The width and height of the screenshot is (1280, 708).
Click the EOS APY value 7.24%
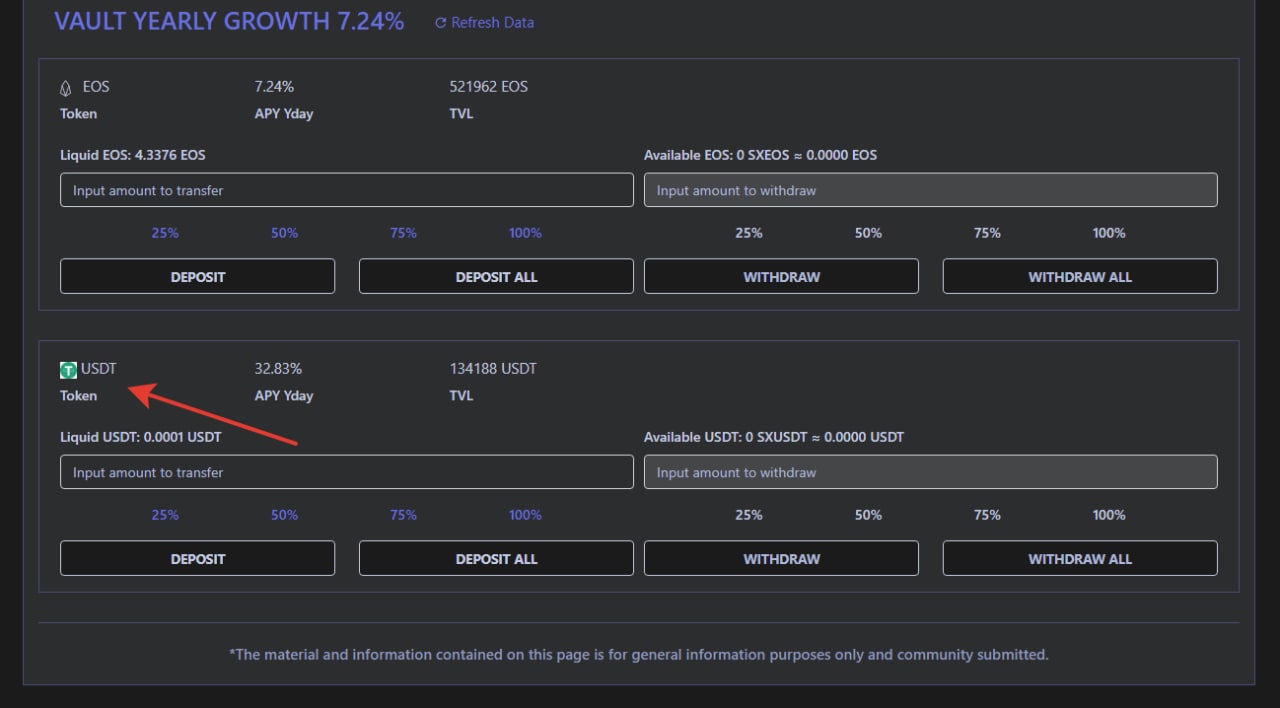(274, 87)
